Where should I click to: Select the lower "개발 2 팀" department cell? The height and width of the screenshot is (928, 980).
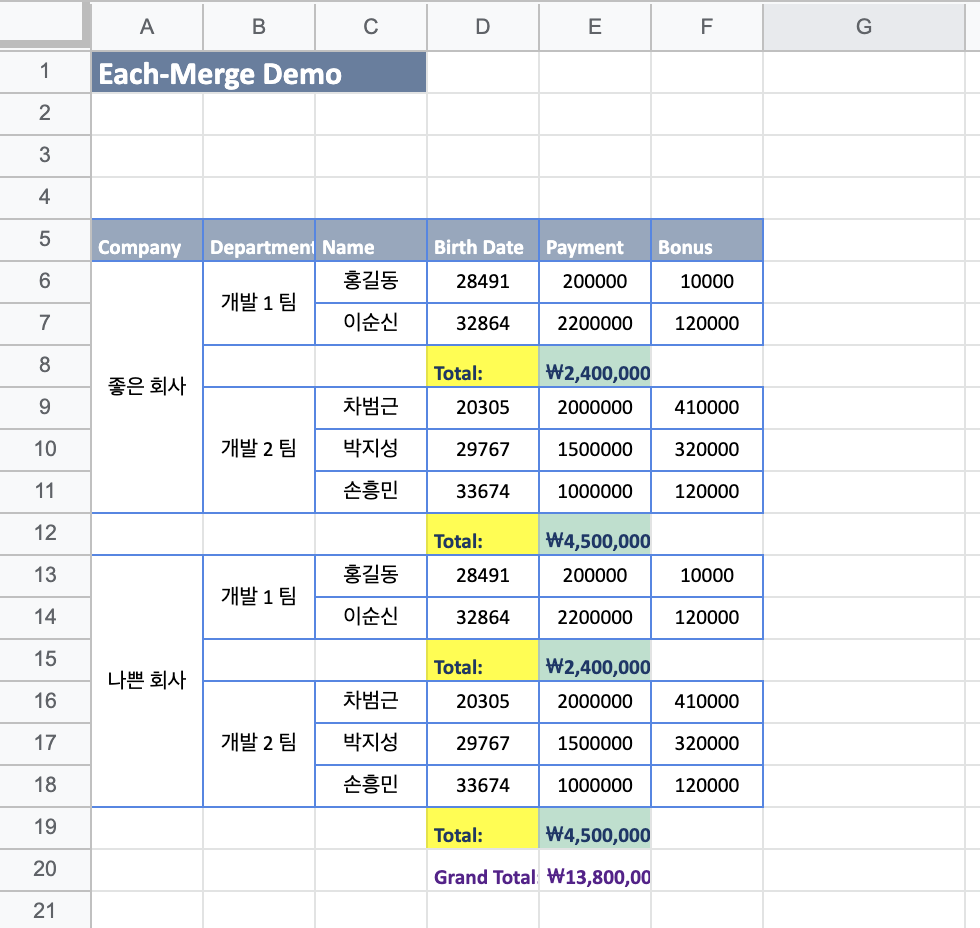pyautogui.click(x=259, y=743)
